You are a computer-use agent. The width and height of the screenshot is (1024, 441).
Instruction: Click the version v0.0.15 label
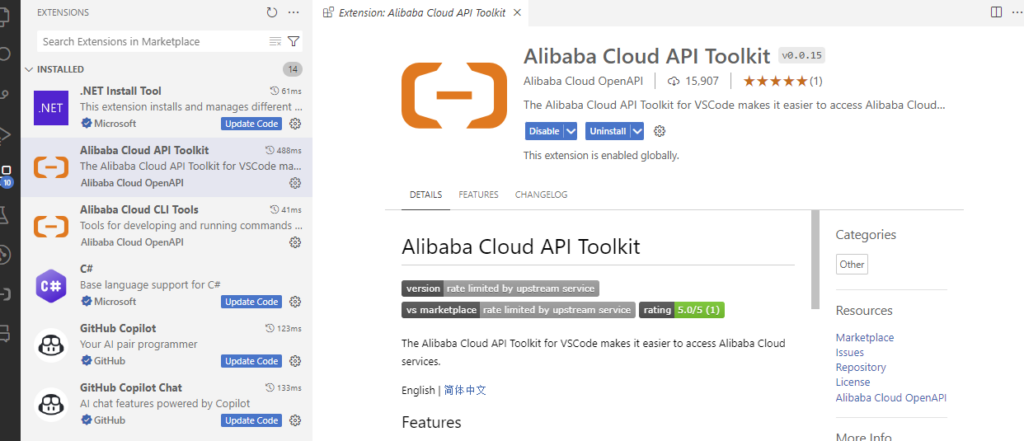801,56
